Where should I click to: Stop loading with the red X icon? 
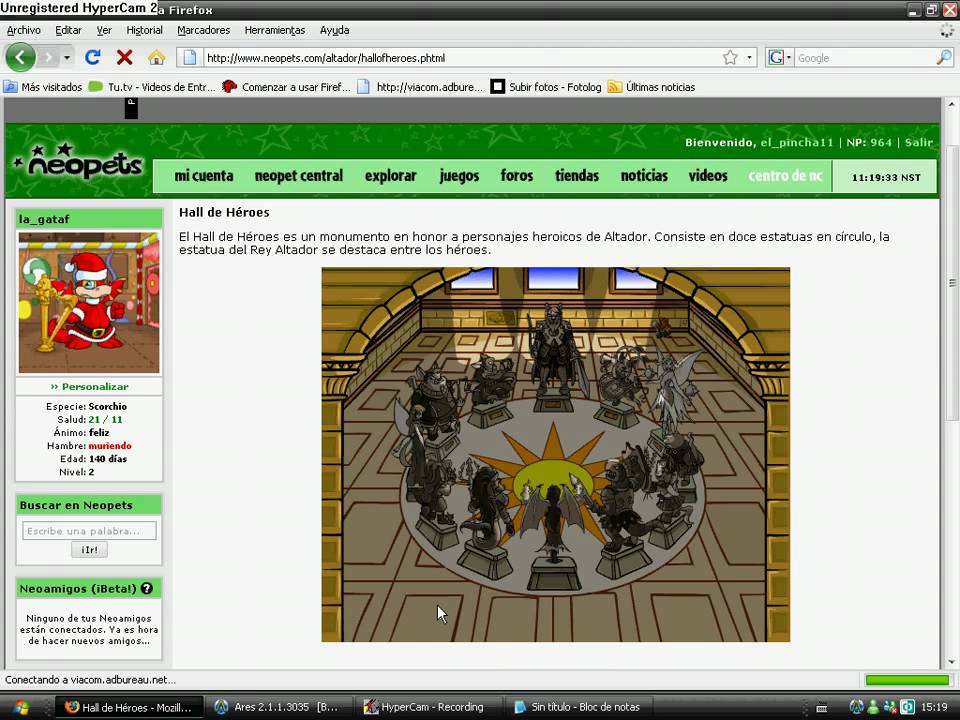click(124, 58)
